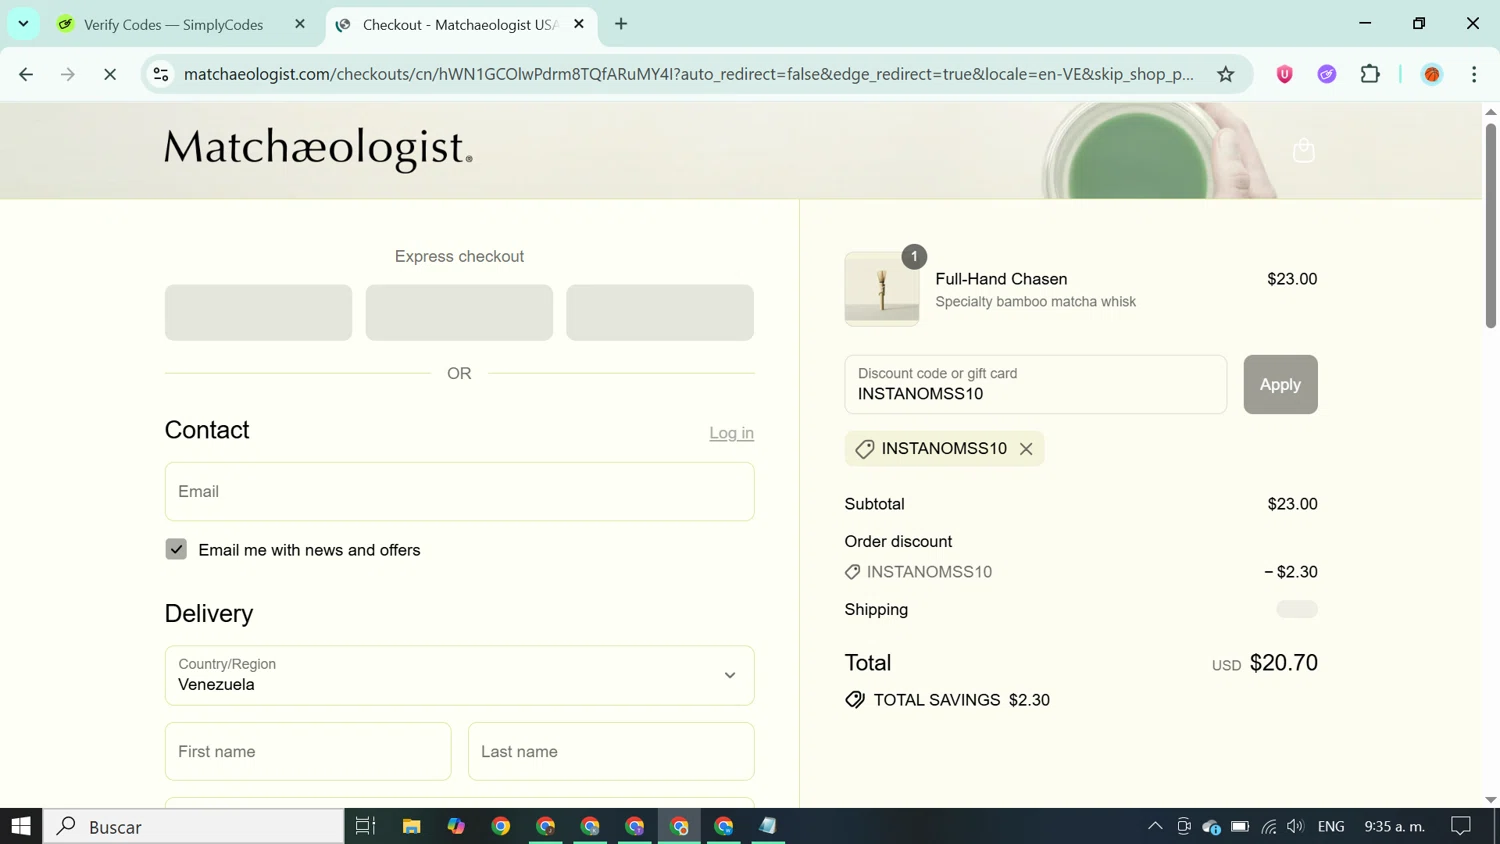
Task: Open the Chrome three-dot menu
Action: pos(1474,74)
